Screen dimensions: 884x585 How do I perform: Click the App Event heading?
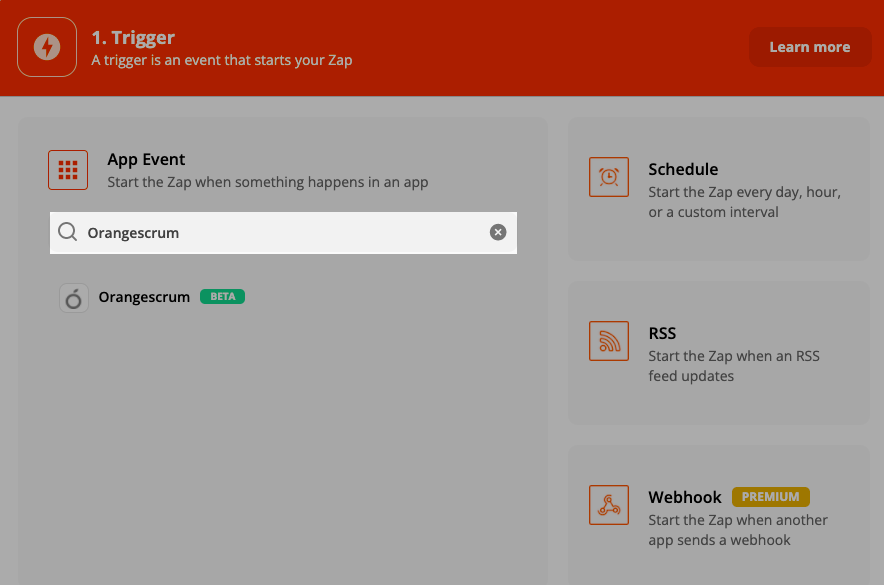[x=146, y=159]
